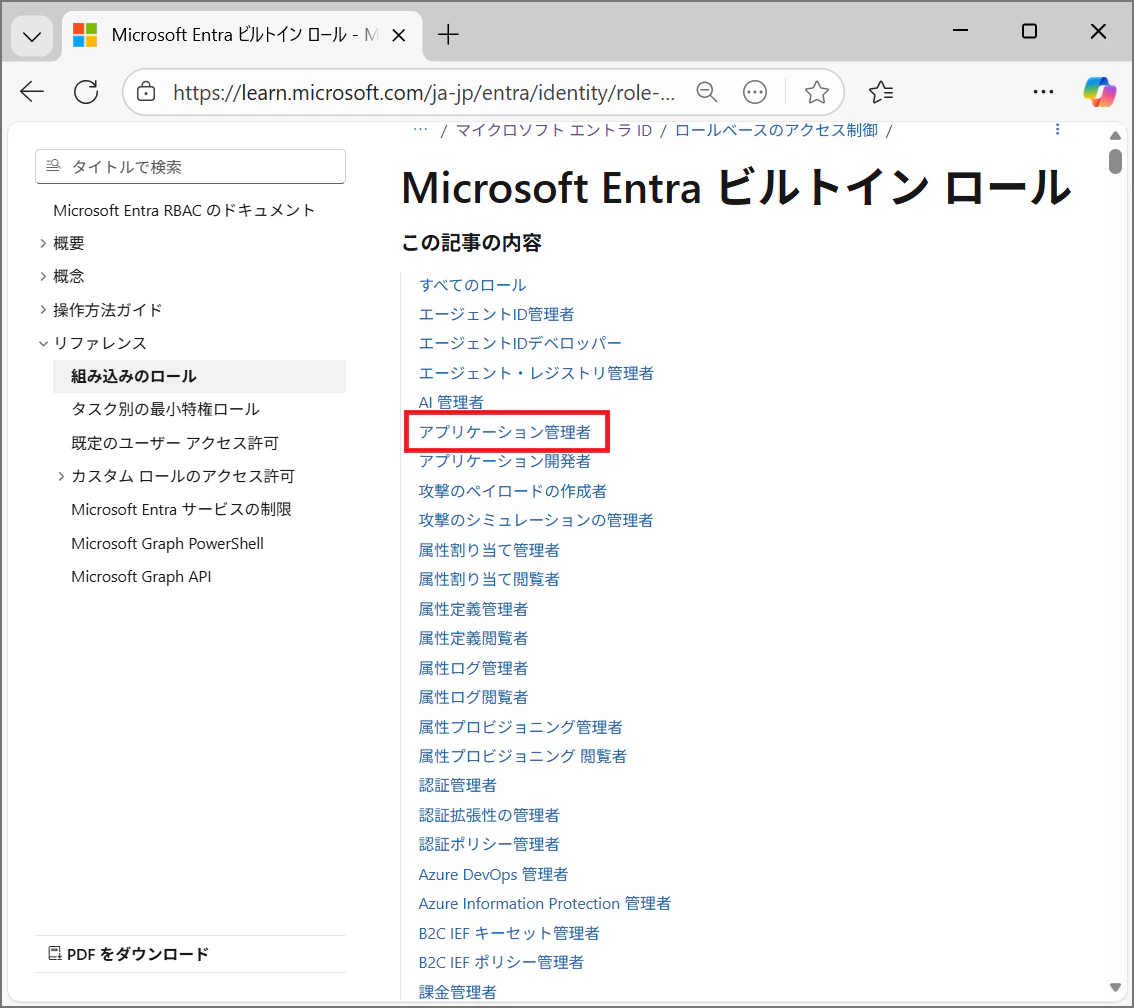Screen dimensions: 1134x1008
Task: Jump to 属性ログ管理者
Action: click(473, 668)
